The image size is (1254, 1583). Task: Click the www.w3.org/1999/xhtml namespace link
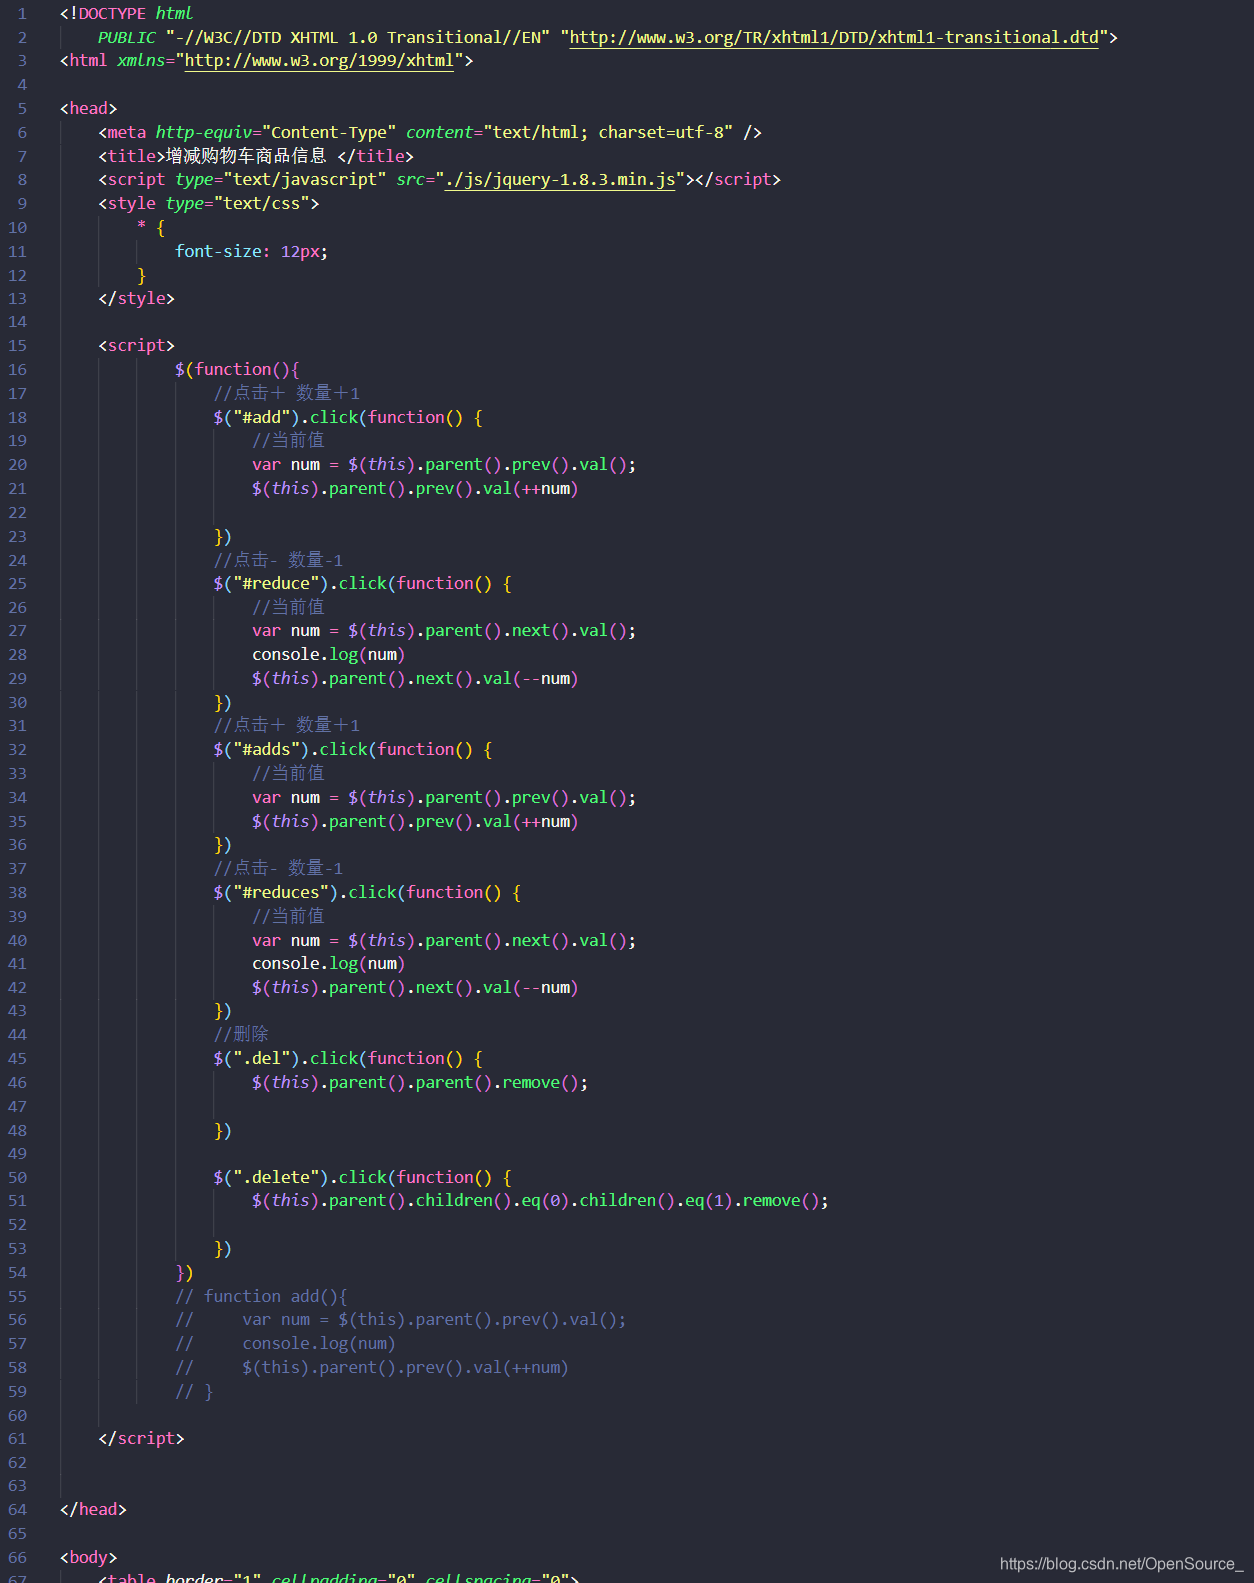[319, 60]
